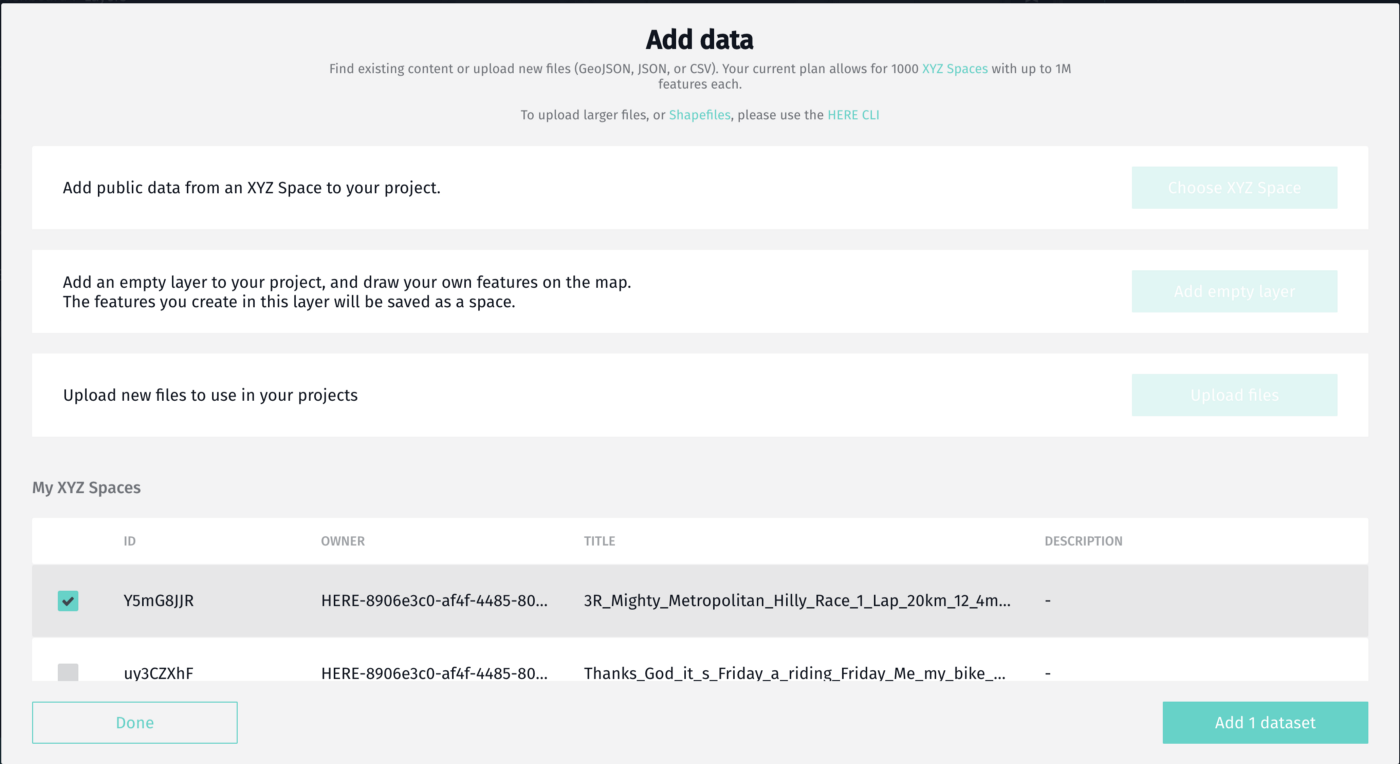Image resolution: width=1400 pixels, height=764 pixels.
Task: Open the XYZ Spaces link
Action: (955, 69)
